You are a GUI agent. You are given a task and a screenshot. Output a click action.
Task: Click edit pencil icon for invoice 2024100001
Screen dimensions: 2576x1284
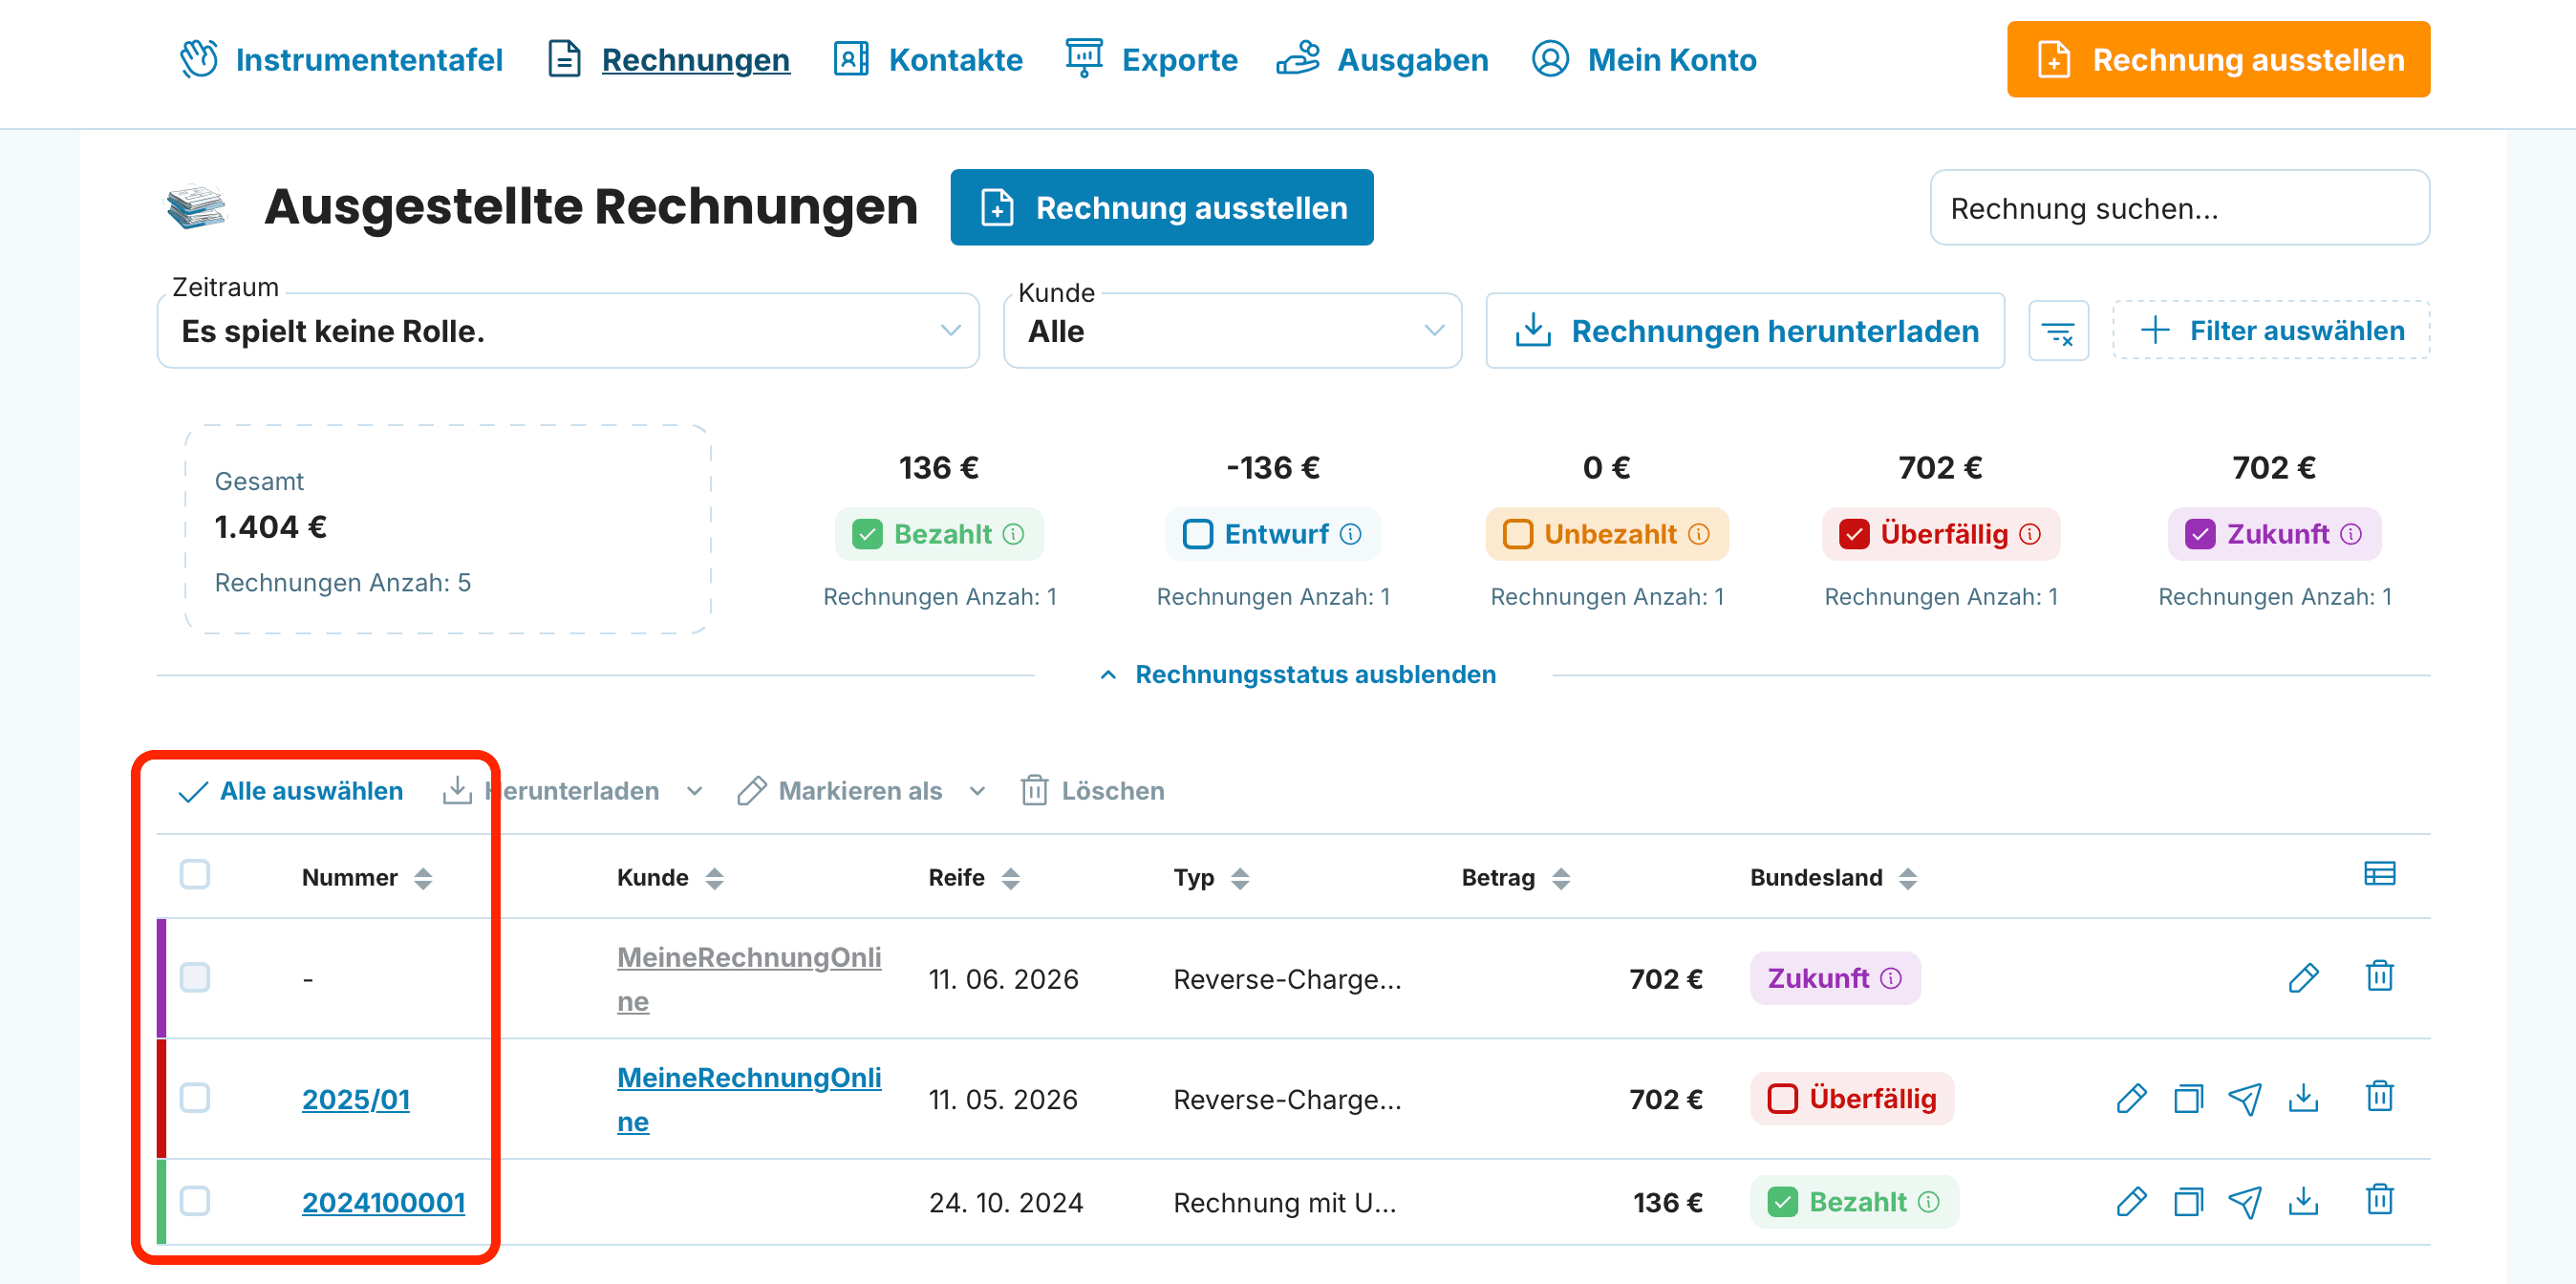pos(2131,1201)
